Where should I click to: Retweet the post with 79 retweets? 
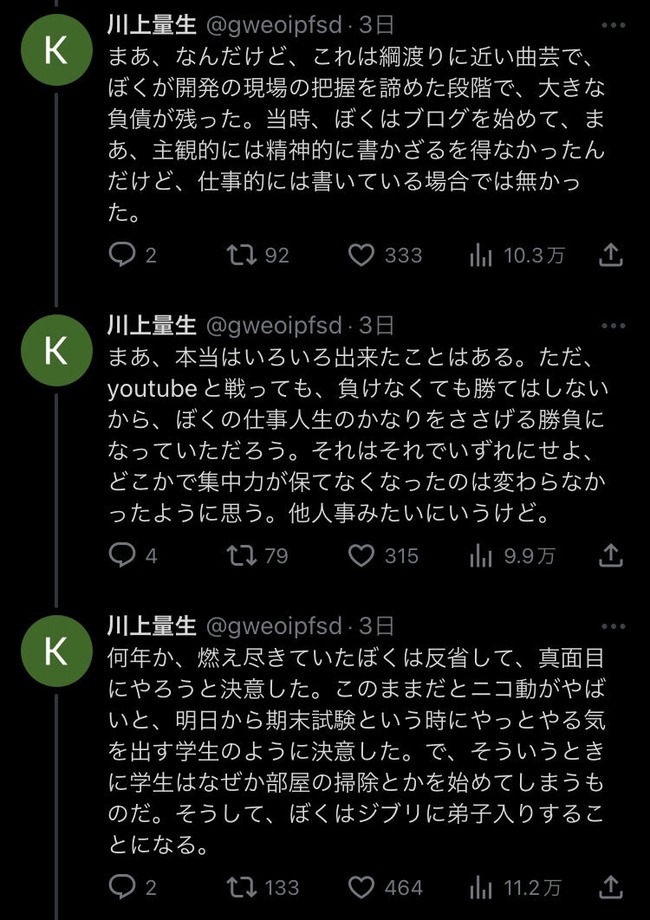pyautogui.click(x=258, y=556)
